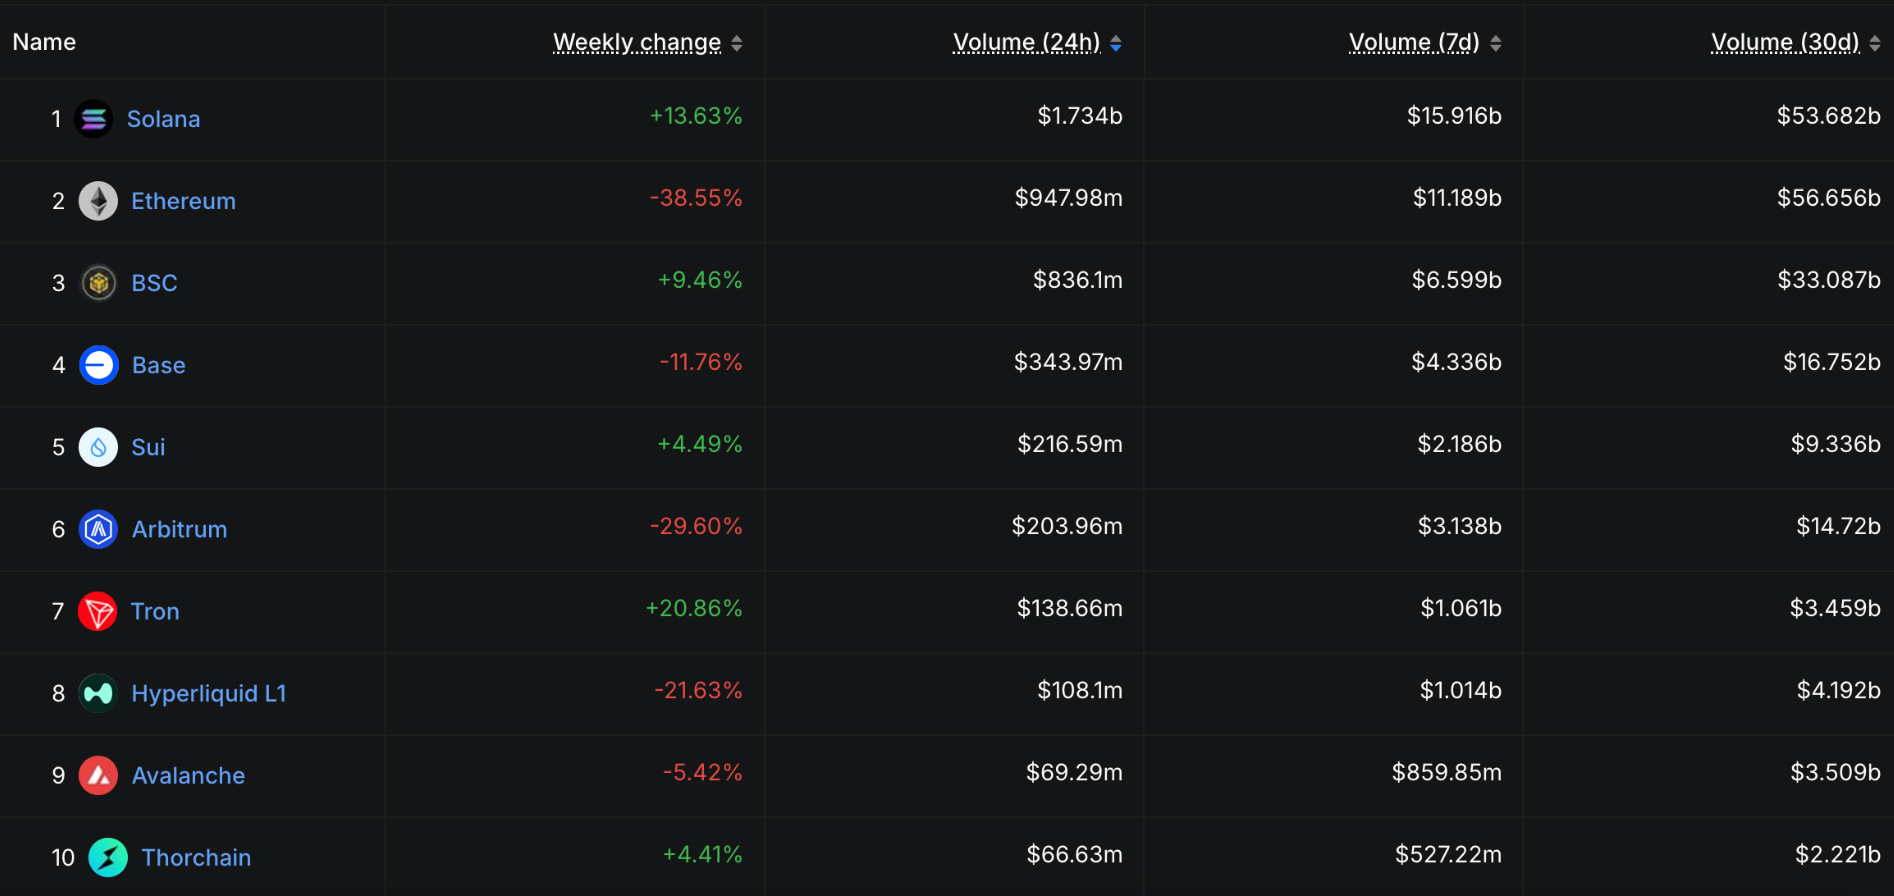Toggle sort arrows on Volume (24h)
The image size is (1894, 896).
(x=1116, y=43)
